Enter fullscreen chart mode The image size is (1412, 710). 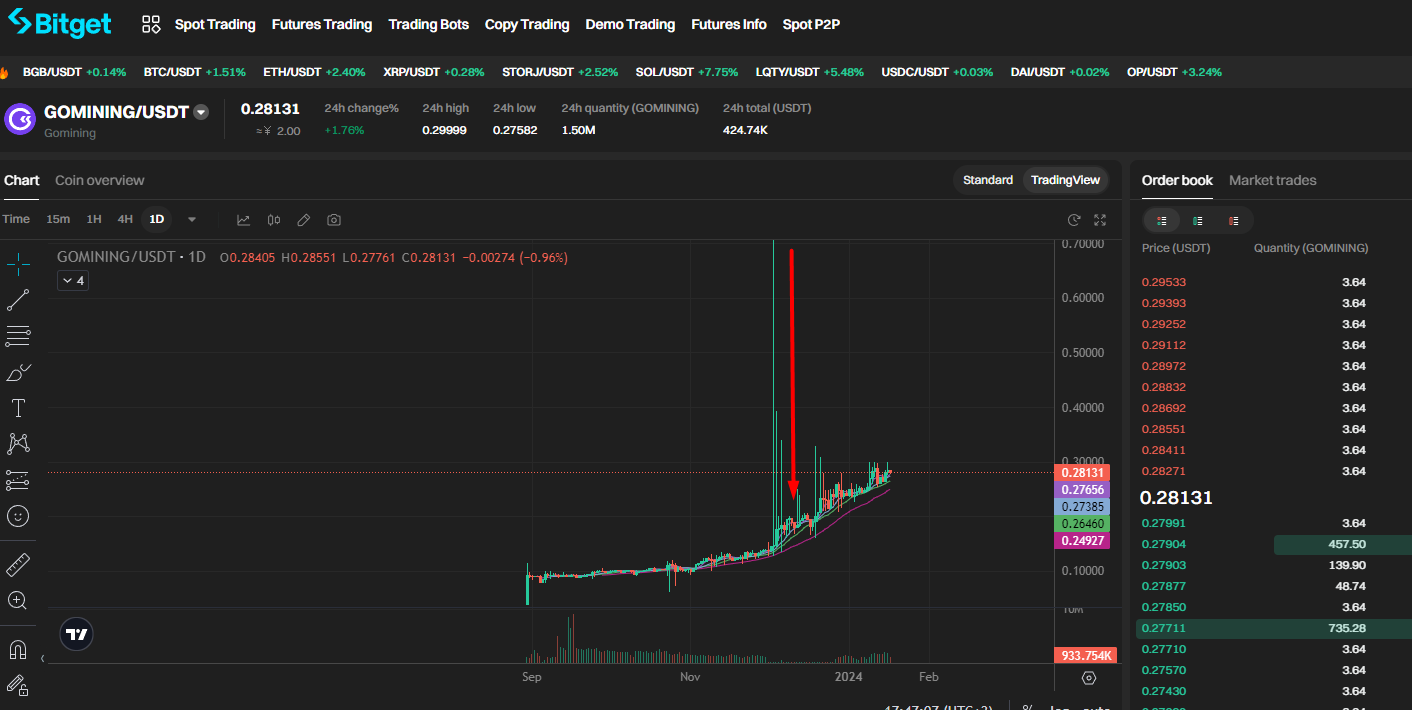tap(1100, 220)
